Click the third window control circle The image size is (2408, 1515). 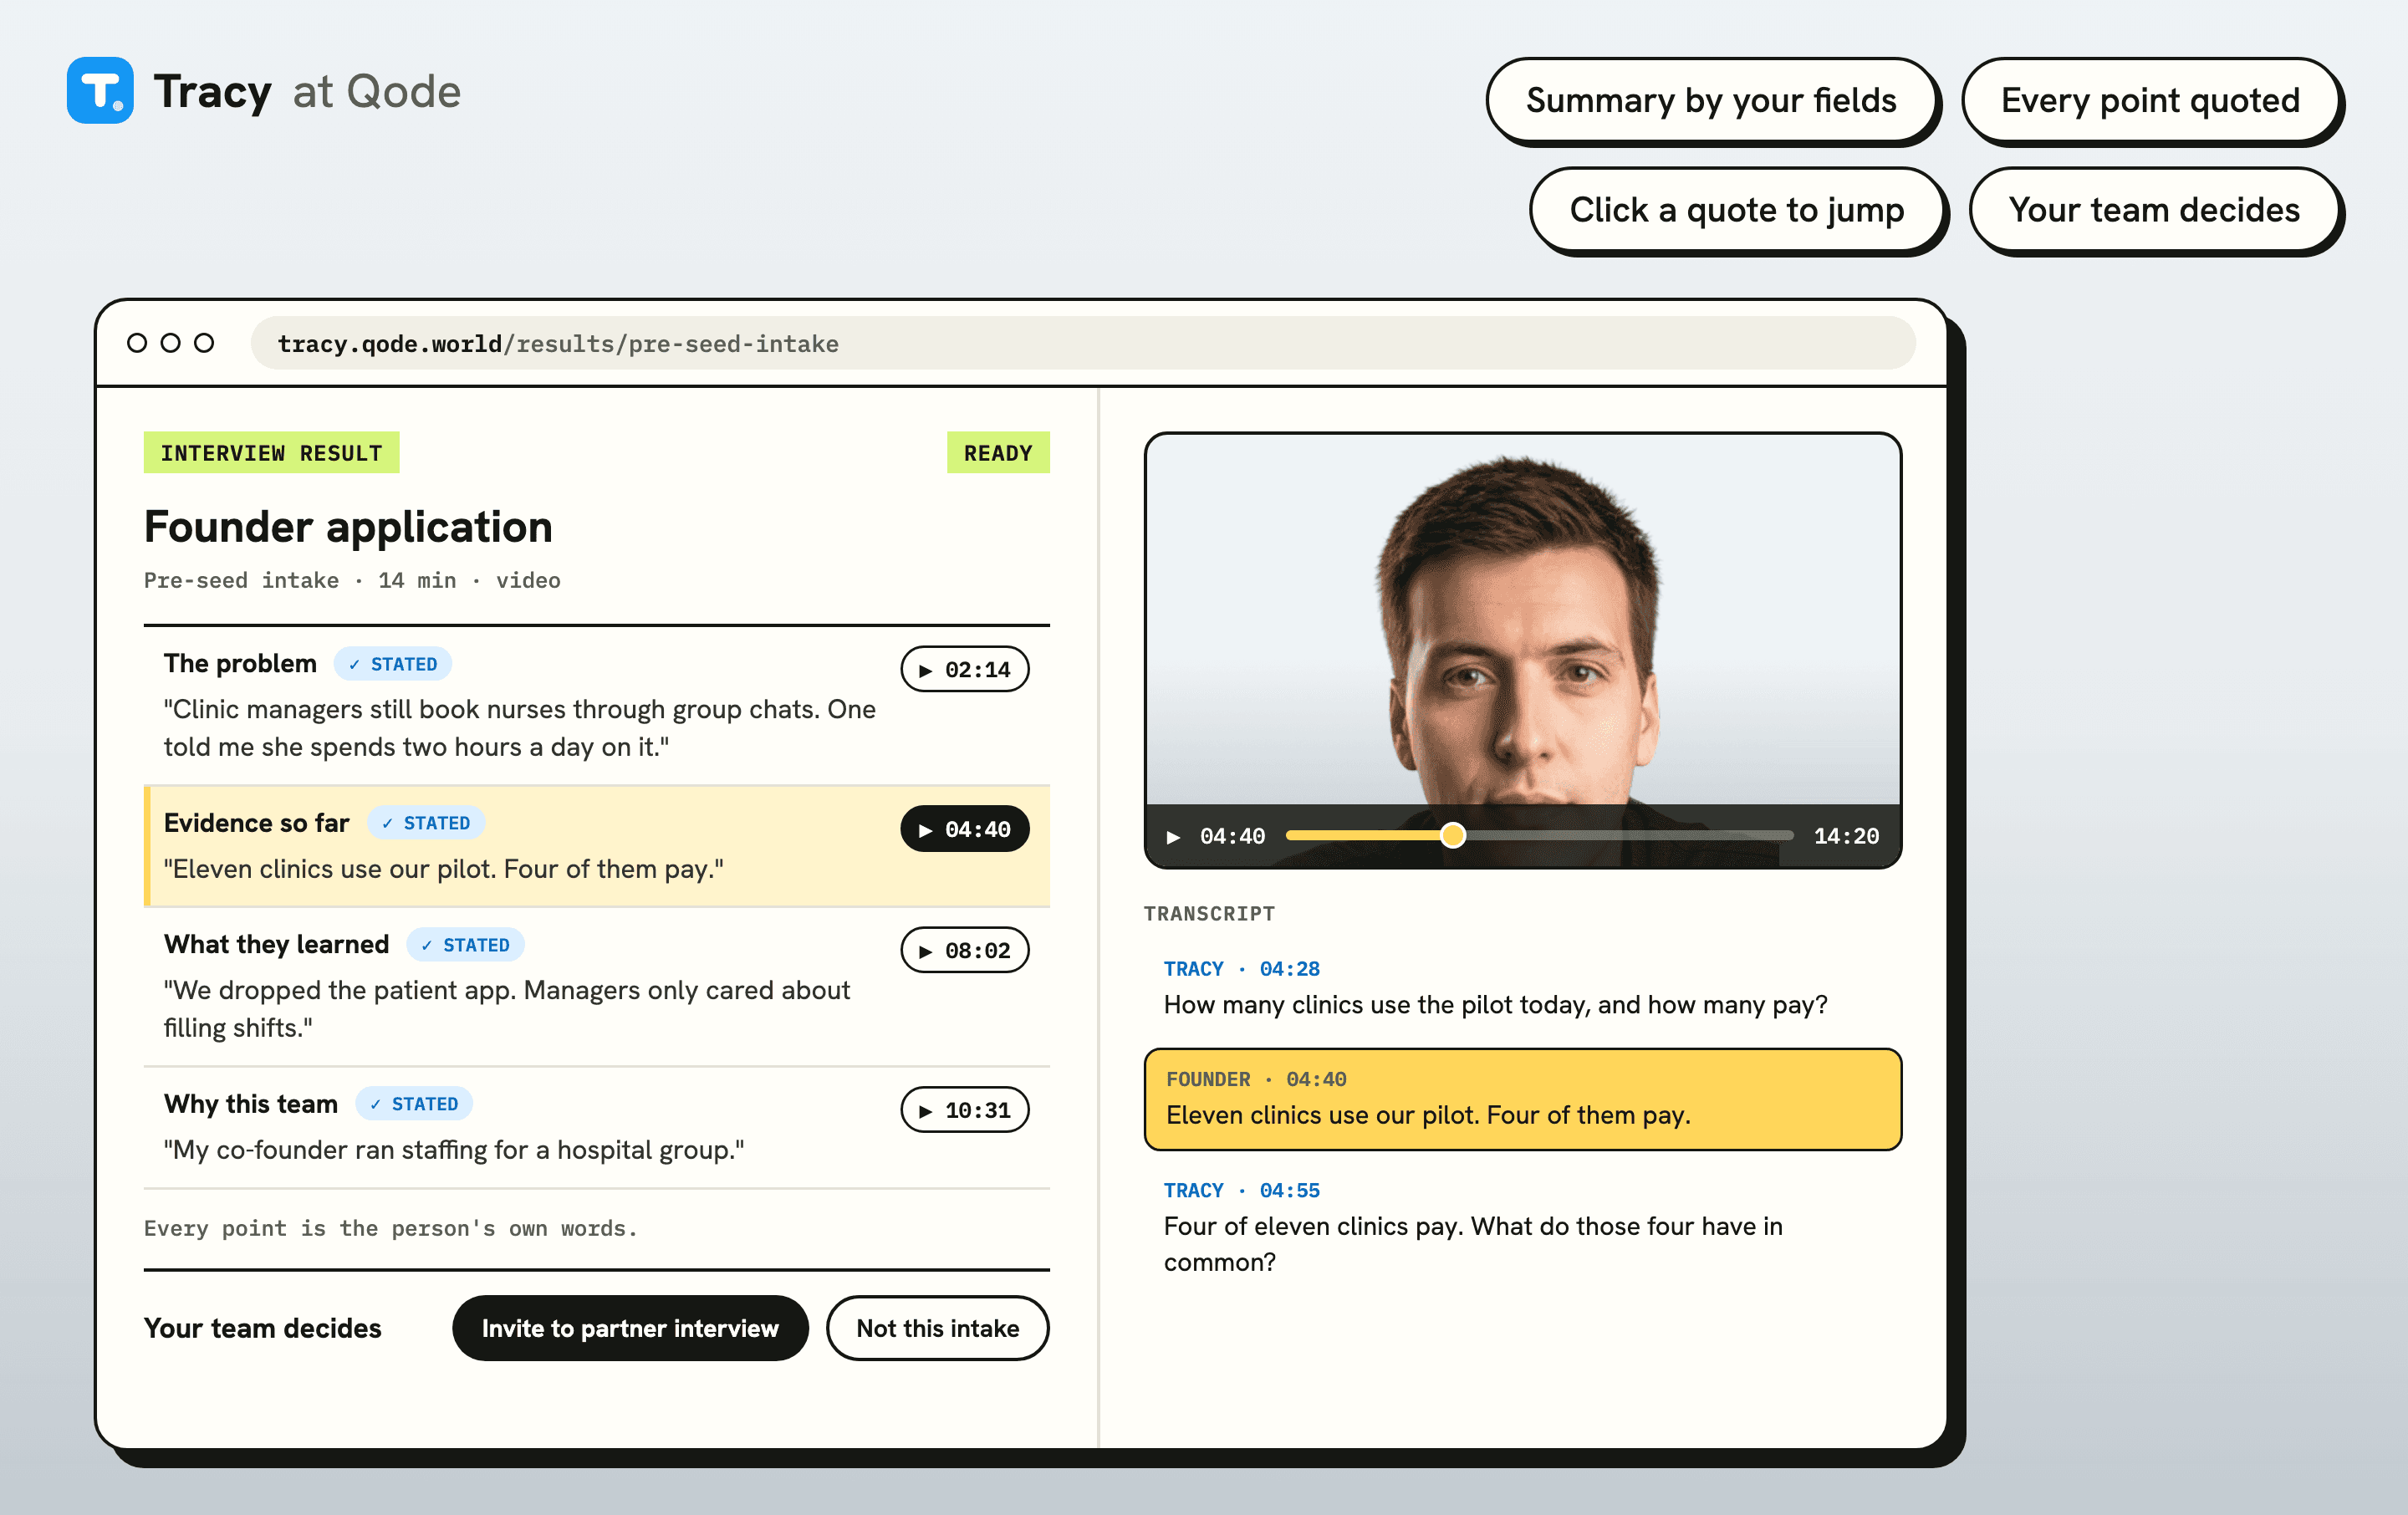tap(204, 343)
